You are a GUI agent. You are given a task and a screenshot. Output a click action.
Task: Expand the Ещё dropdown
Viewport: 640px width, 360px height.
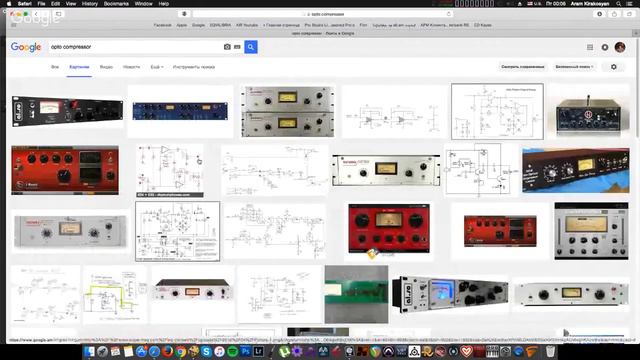point(157,67)
